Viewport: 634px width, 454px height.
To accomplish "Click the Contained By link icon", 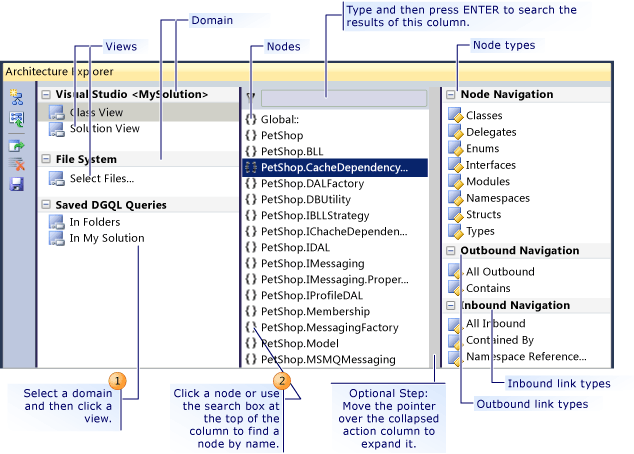I will pos(455,342).
